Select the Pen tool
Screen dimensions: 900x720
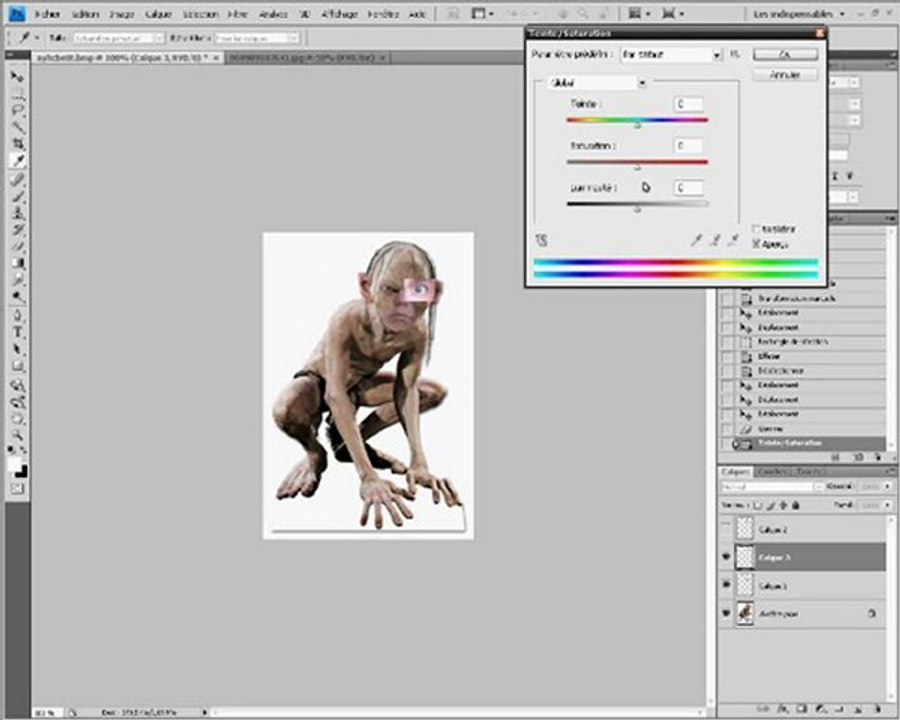18,315
